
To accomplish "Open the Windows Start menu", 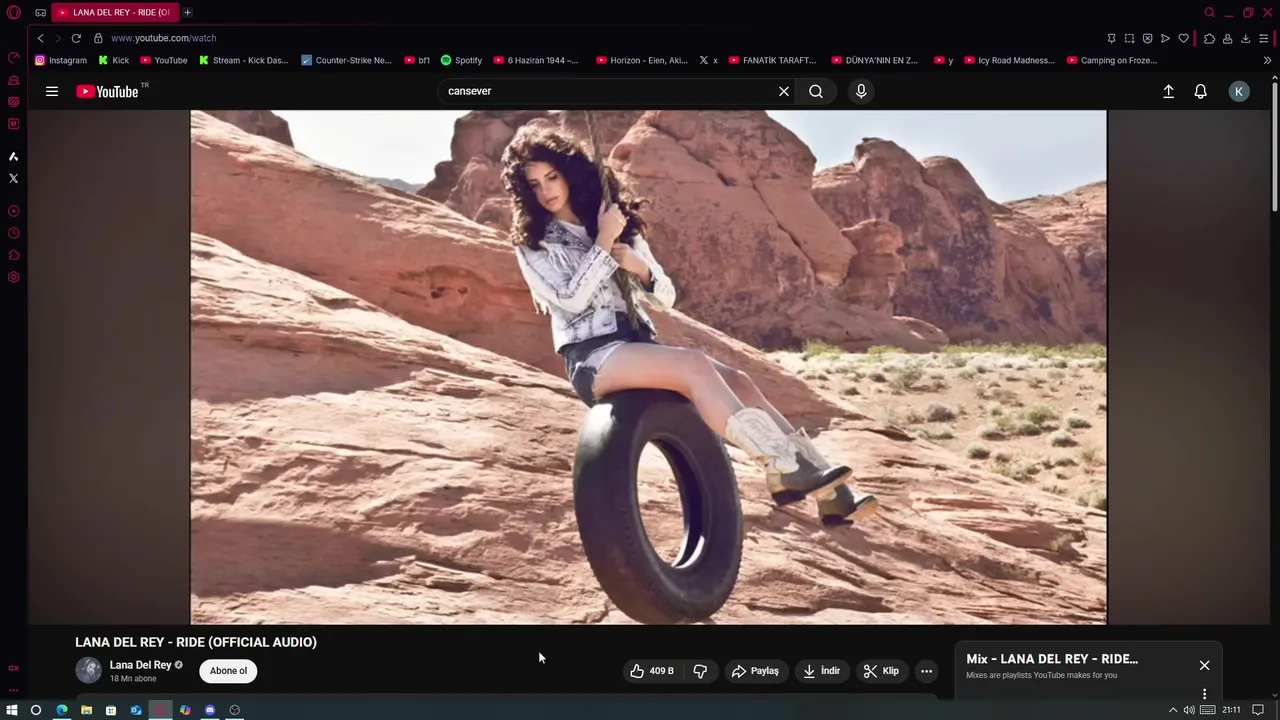I will pyautogui.click(x=12, y=710).
